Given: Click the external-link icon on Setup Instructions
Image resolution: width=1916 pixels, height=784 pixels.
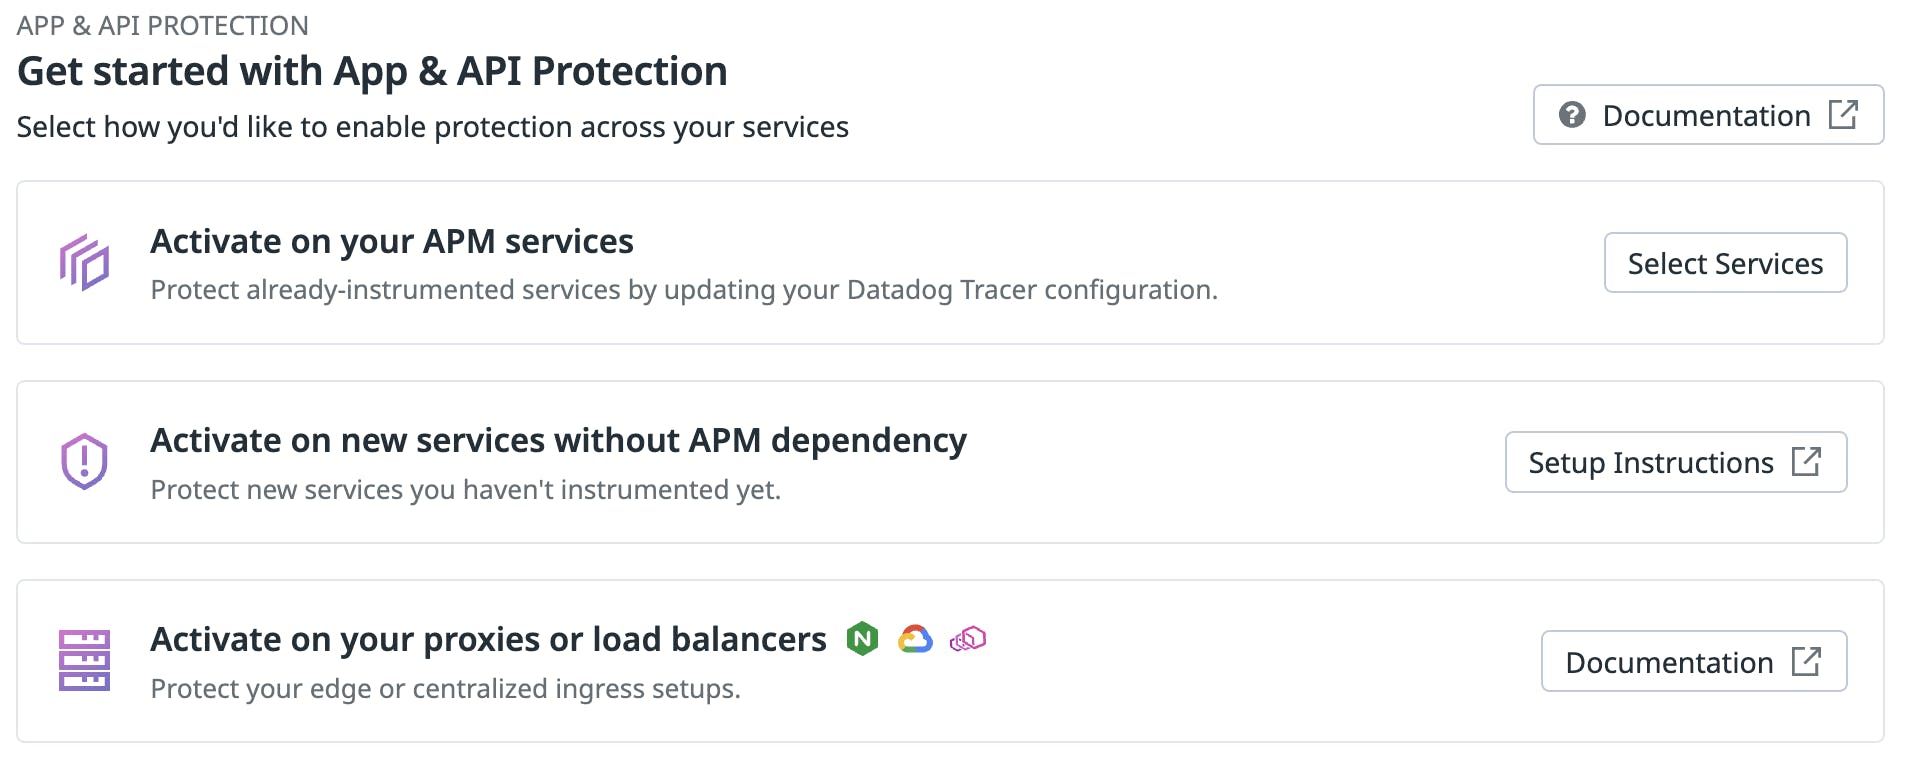Looking at the screenshot, I should pos(1808,462).
